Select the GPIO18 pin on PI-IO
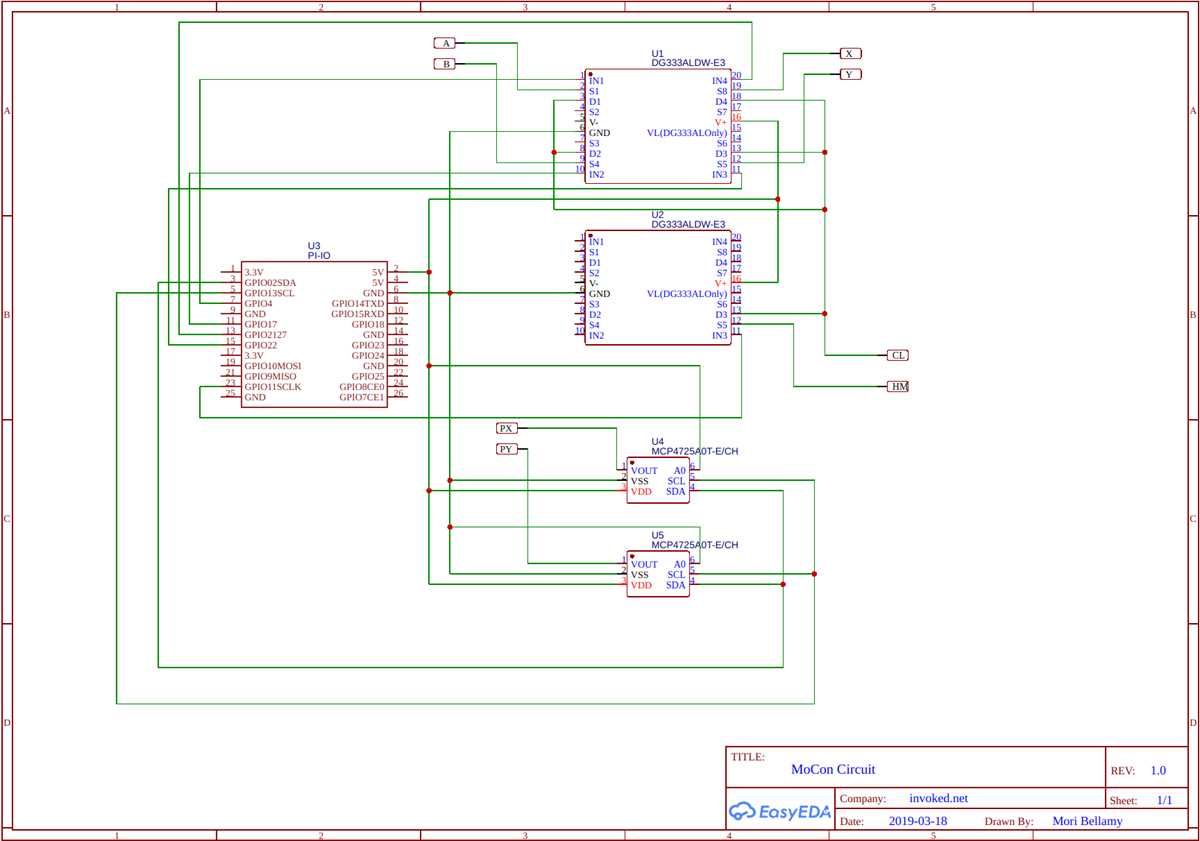Viewport: 1200px width, 841px height. pyautogui.click(x=368, y=324)
